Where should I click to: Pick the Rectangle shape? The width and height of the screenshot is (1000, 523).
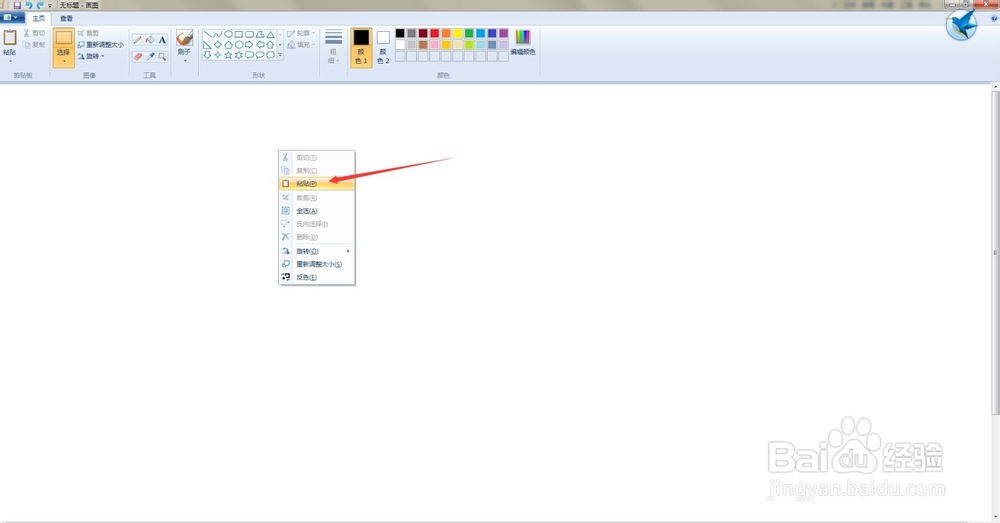coord(239,34)
